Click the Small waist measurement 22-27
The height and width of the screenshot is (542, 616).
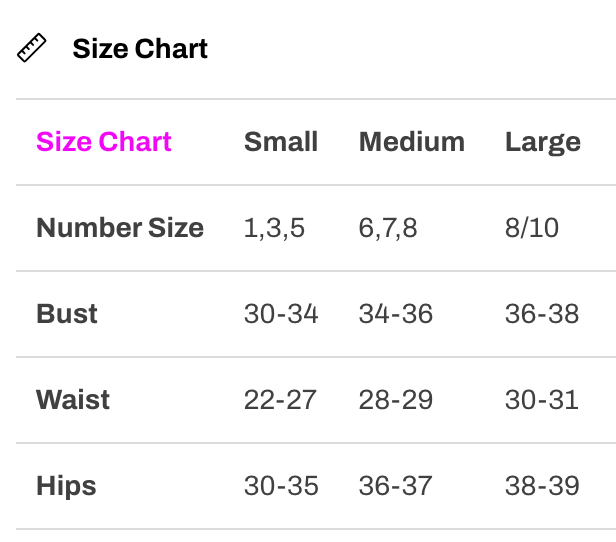coord(280,400)
